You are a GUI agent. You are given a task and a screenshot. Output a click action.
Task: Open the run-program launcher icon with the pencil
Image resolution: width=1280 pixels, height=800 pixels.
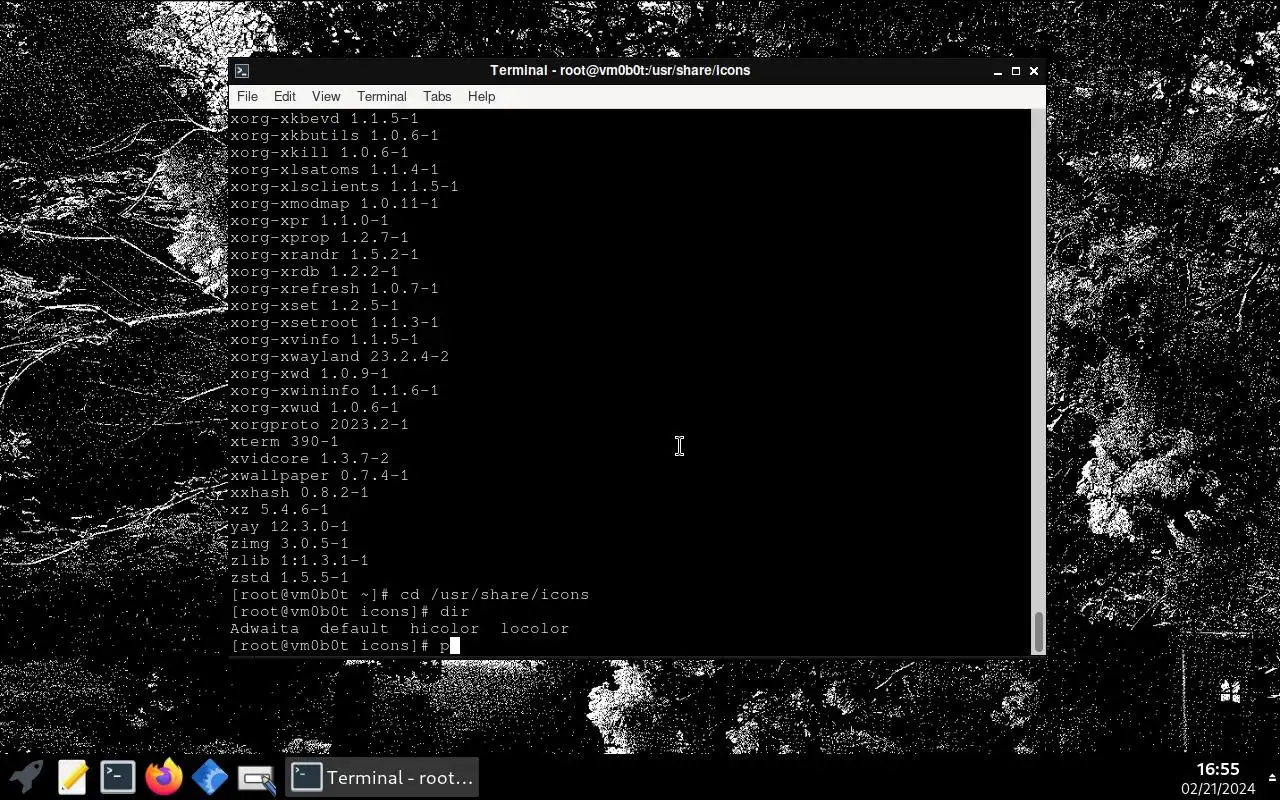(x=256, y=777)
